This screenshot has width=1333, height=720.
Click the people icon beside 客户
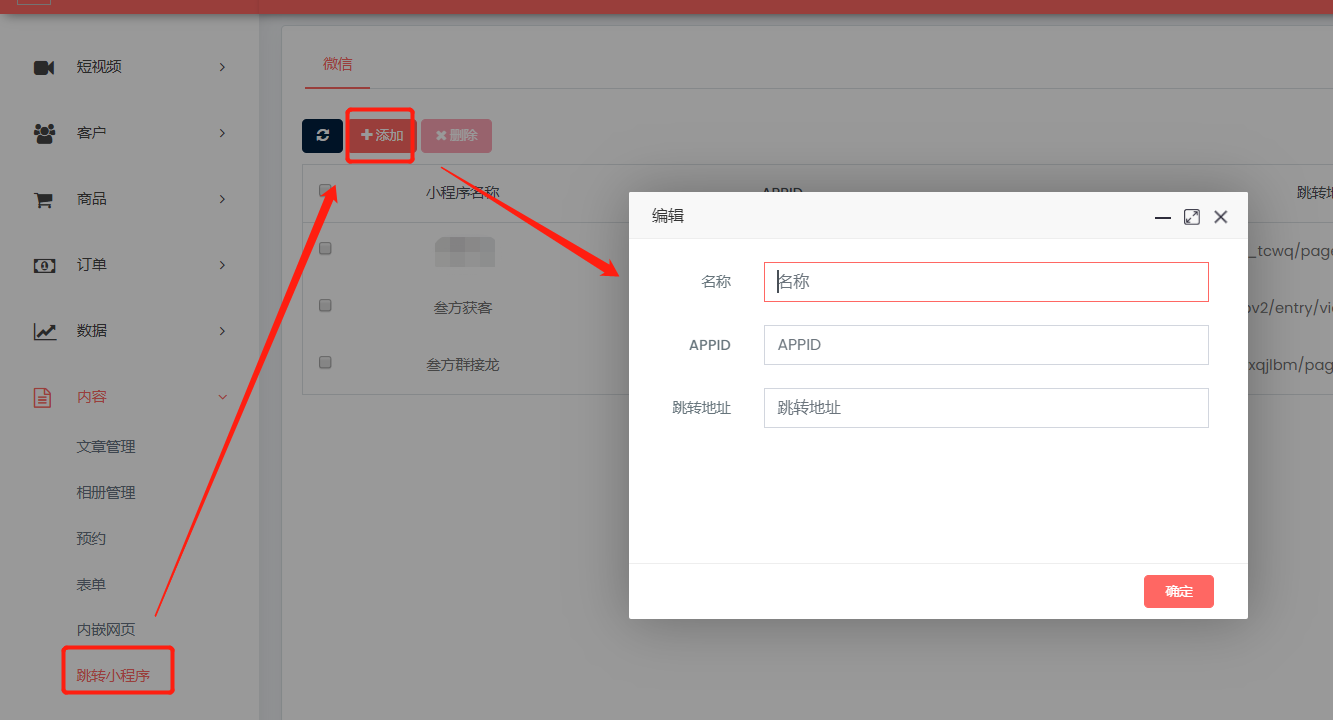click(x=44, y=133)
